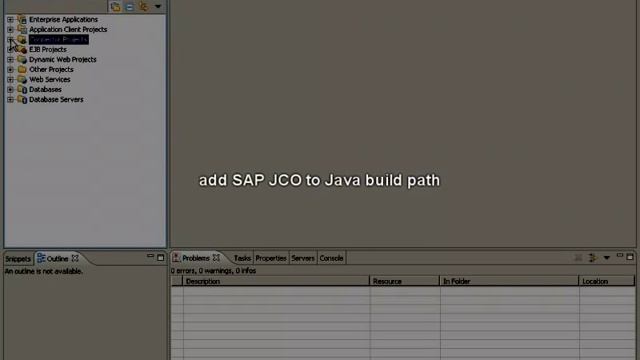Image resolution: width=640 pixels, height=360 pixels.
Task: Open the Problems view menu arrow
Action: click(x=607, y=258)
